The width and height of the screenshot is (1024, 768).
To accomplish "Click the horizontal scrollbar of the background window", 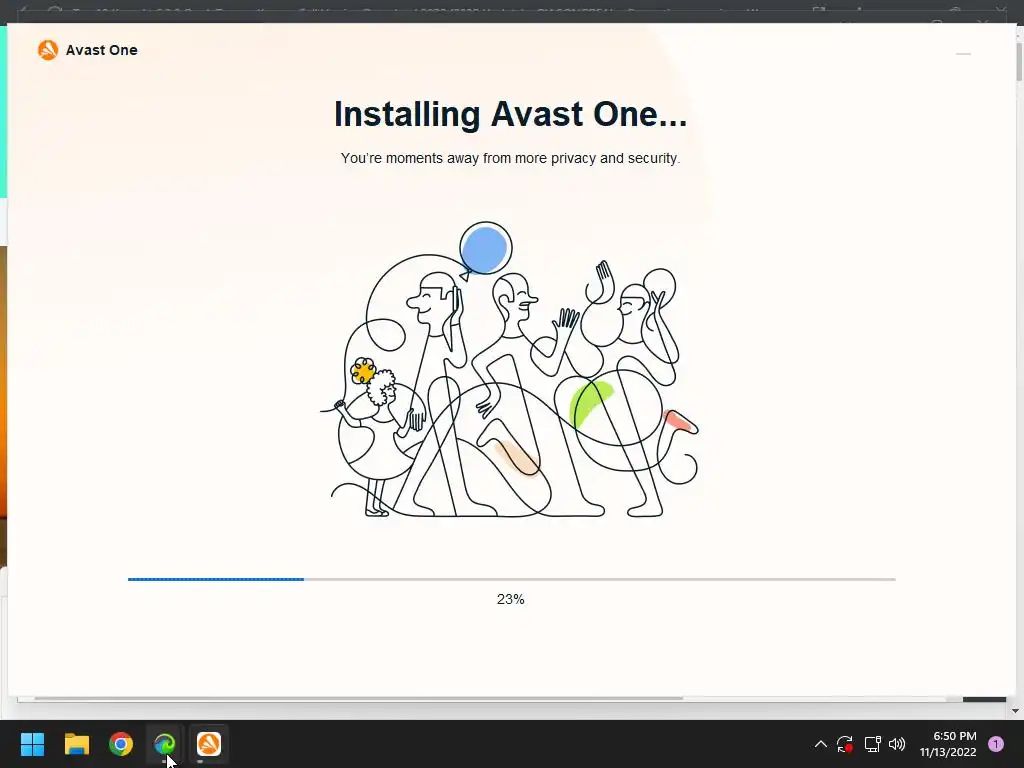I will click(359, 698).
